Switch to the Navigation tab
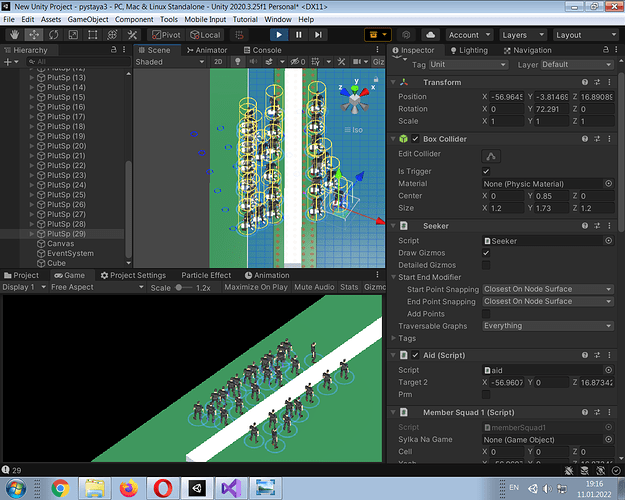Screen dimensions: 625x500 (527, 50)
